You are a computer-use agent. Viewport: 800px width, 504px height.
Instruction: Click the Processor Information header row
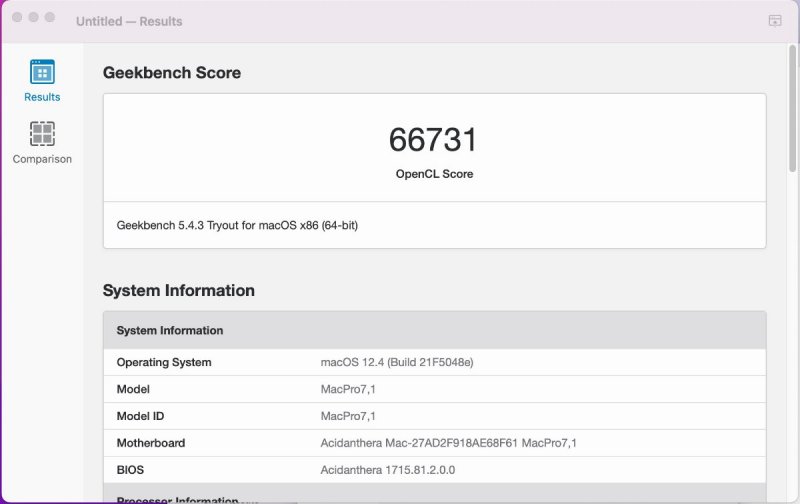(435, 493)
